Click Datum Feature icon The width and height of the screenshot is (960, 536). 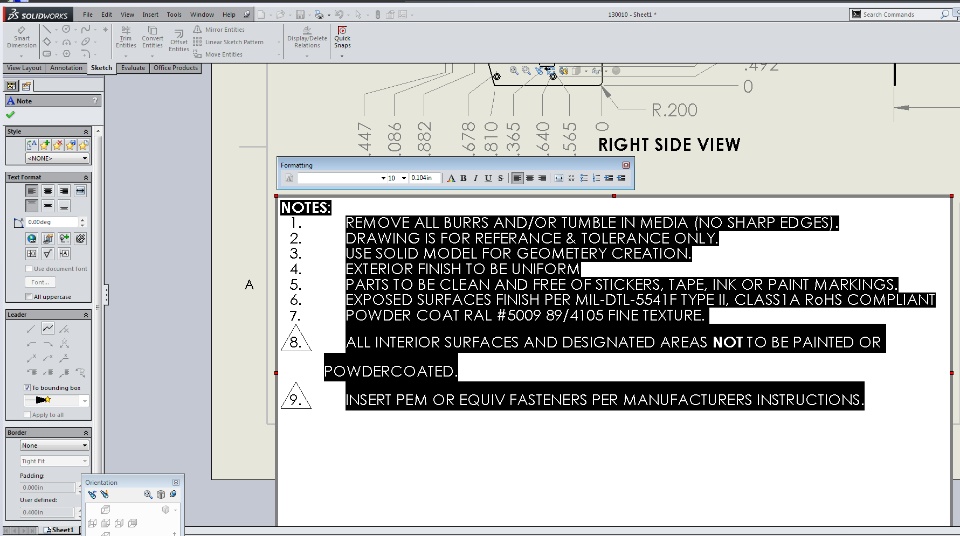click(64, 254)
